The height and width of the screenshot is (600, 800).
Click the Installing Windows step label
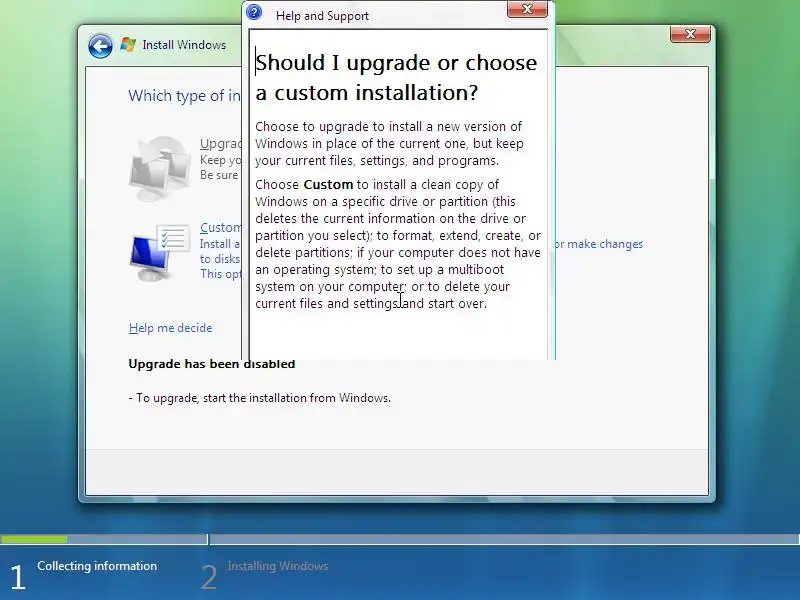tap(278, 566)
